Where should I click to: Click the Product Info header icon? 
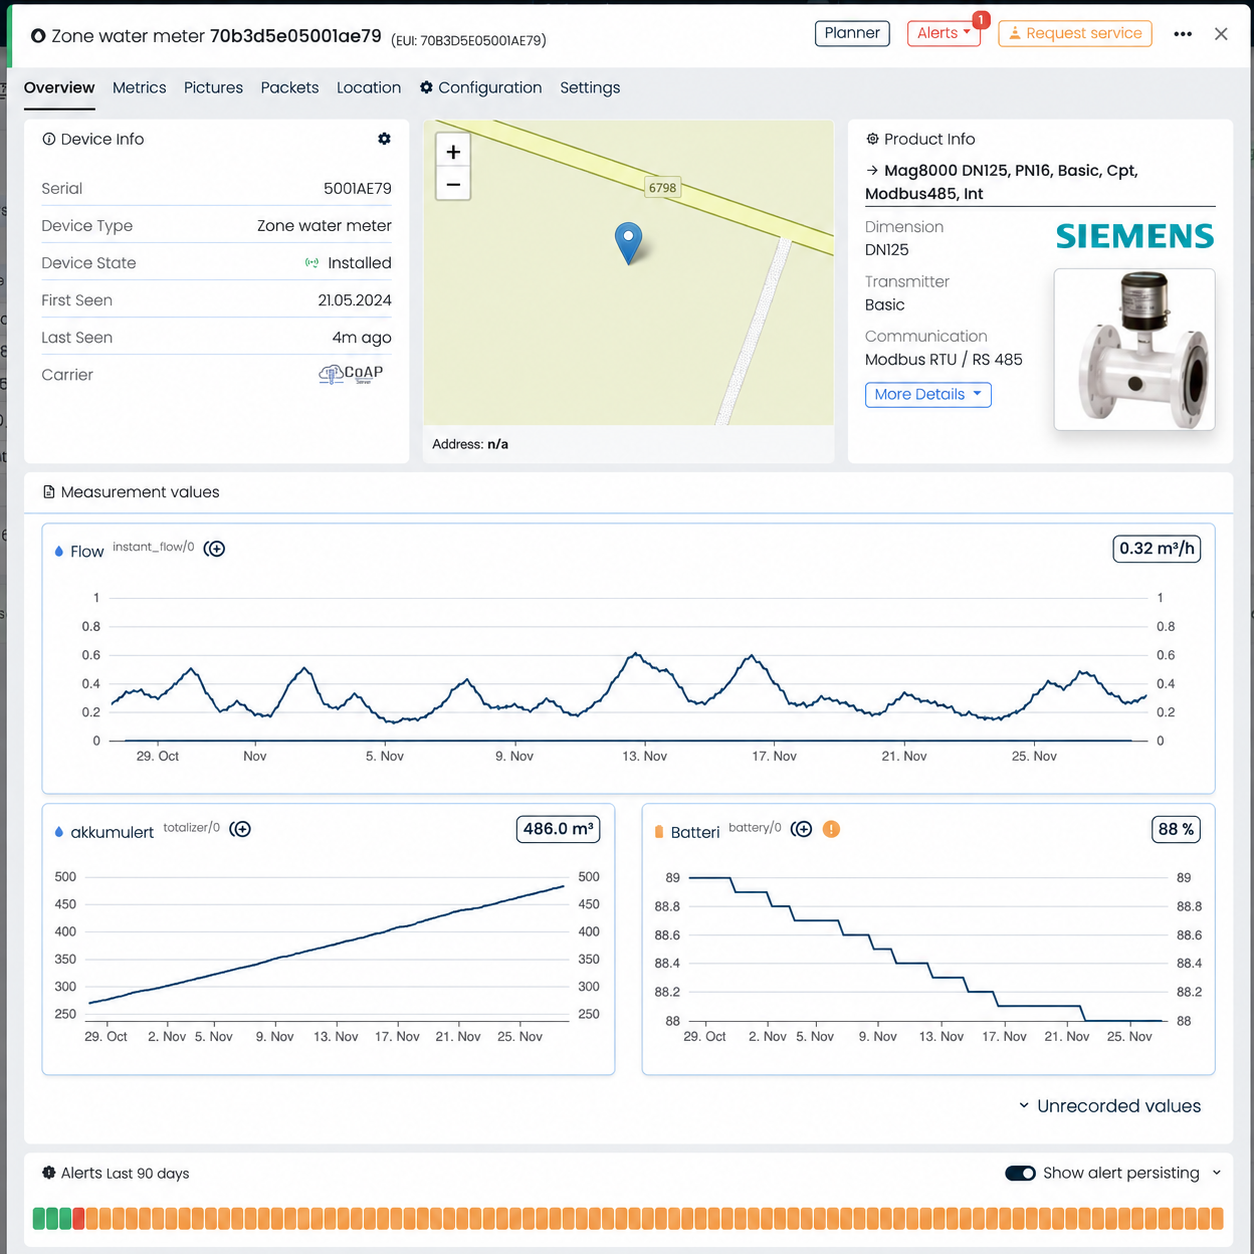pyautogui.click(x=872, y=139)
